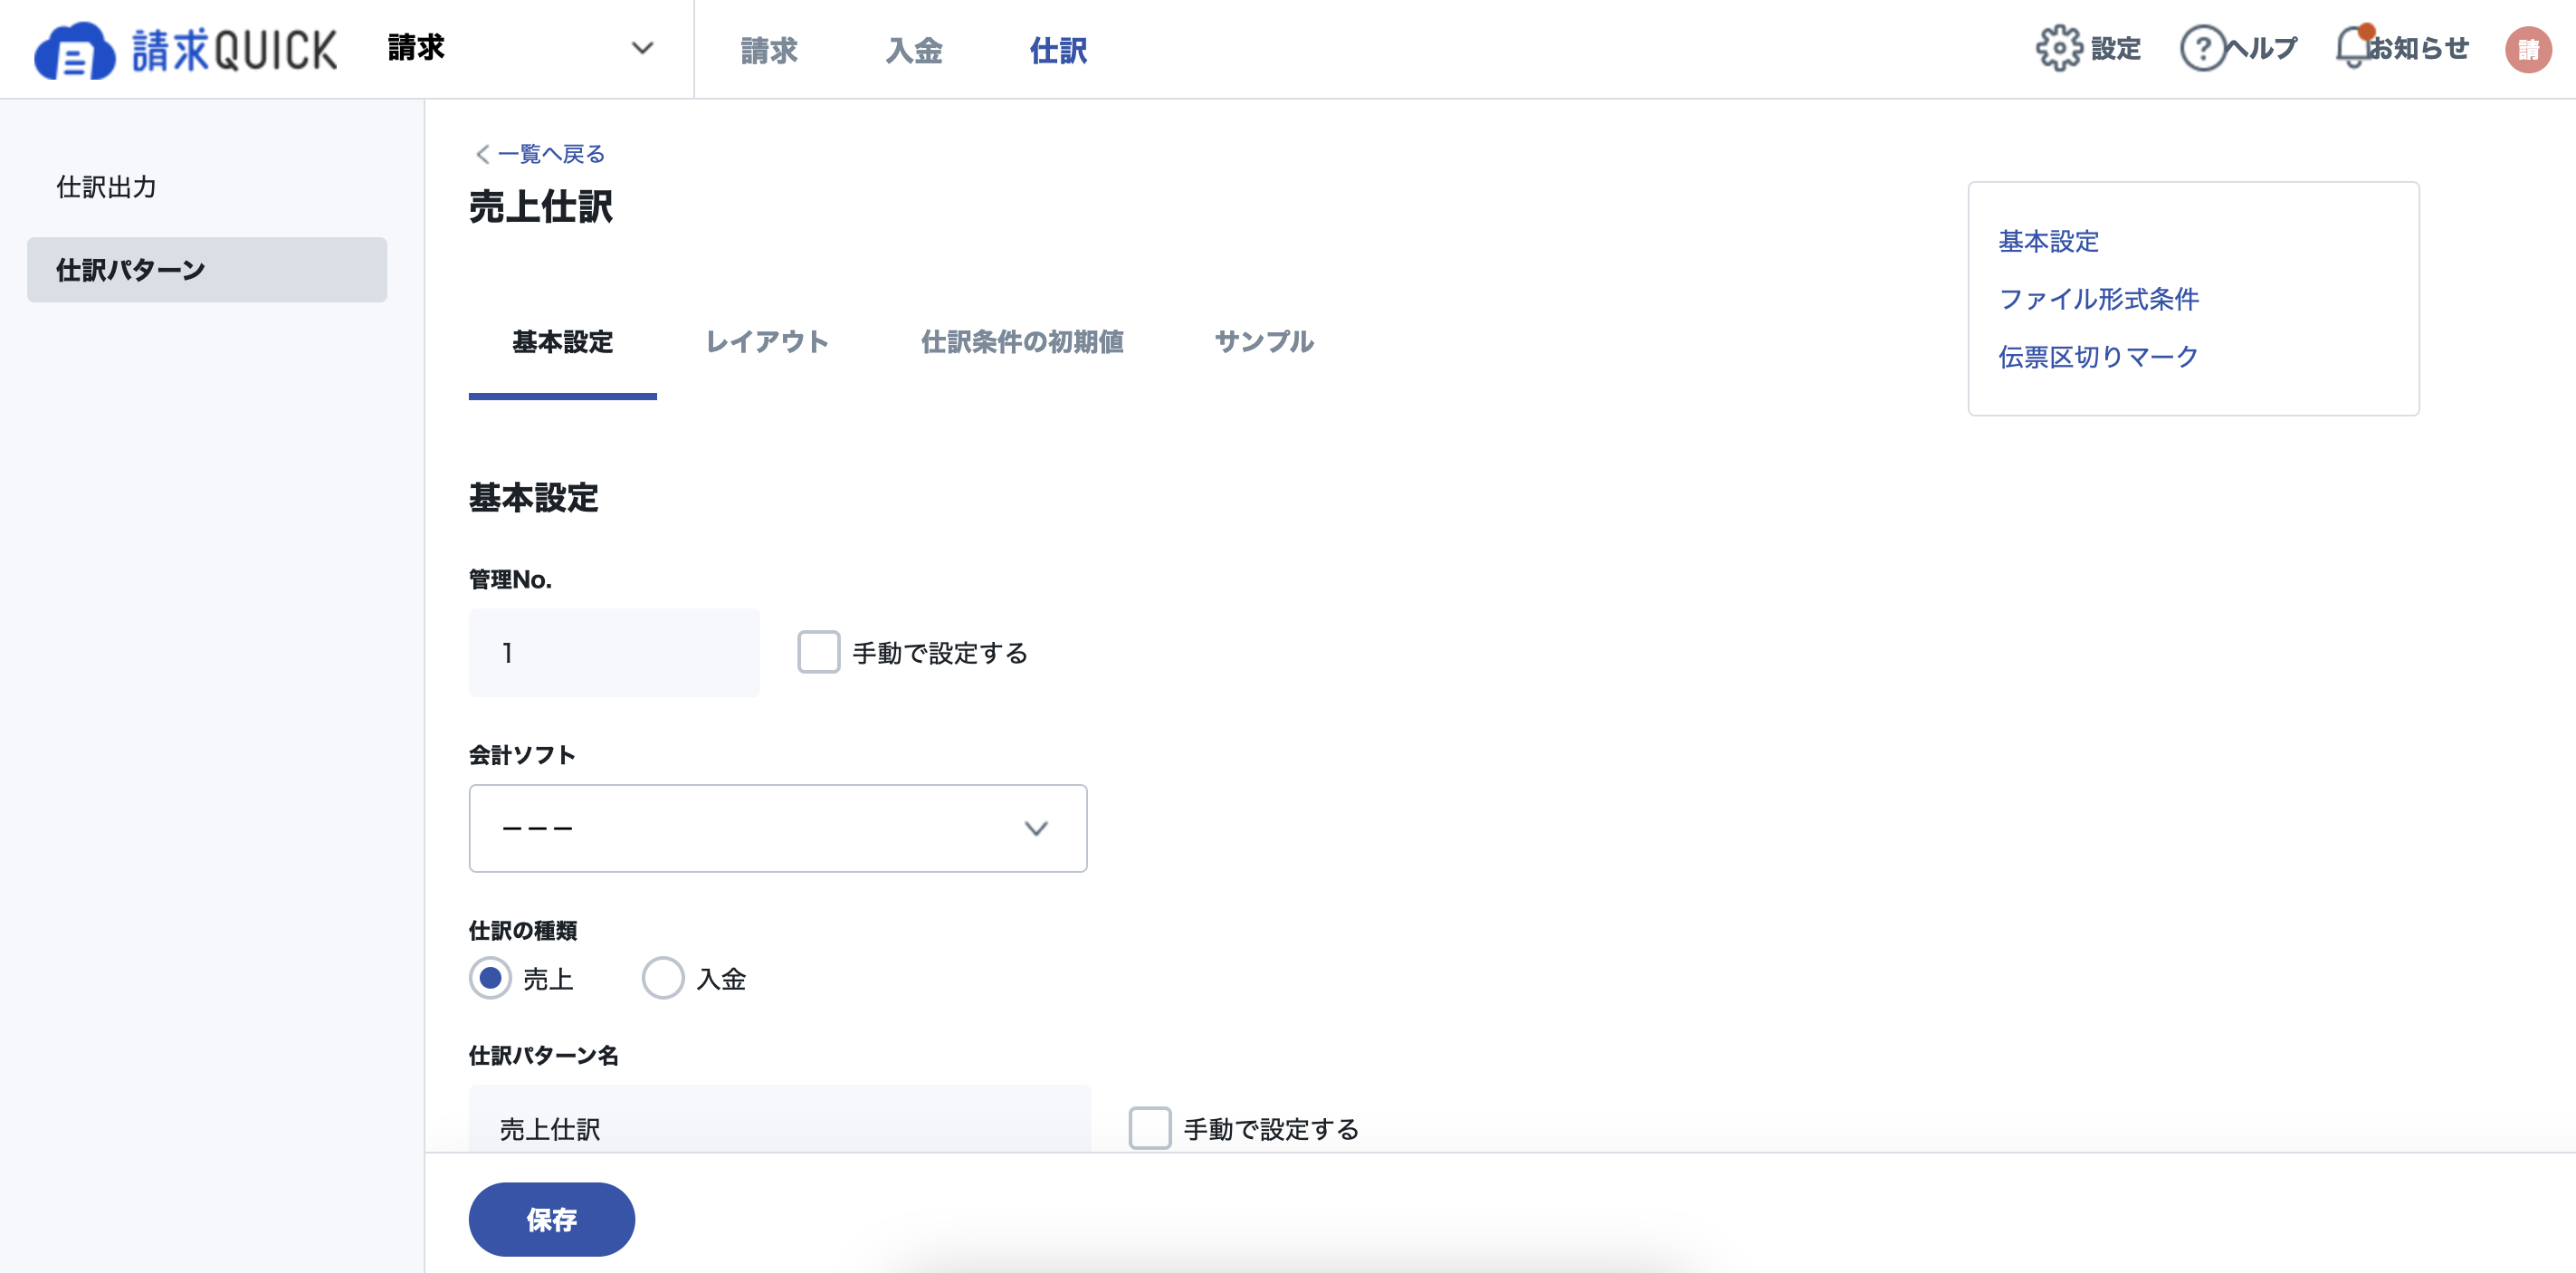This screenshot has height=1273, width=2576.
Task: Open the notifications bell icon
Action: [x=2353, y=47]
